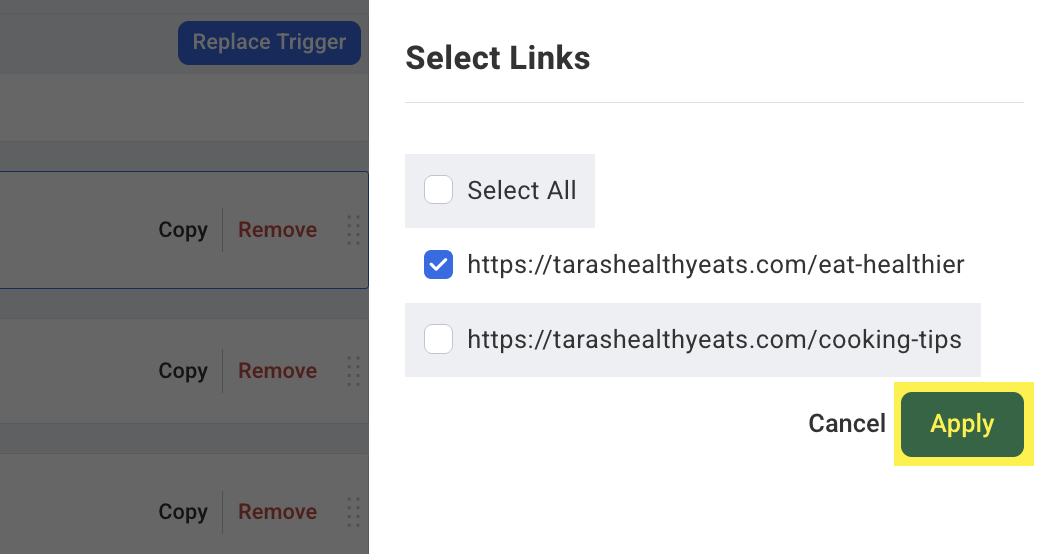Click the Select All label text
Viewport: 1056px width, 554px height.
[522, 191]
